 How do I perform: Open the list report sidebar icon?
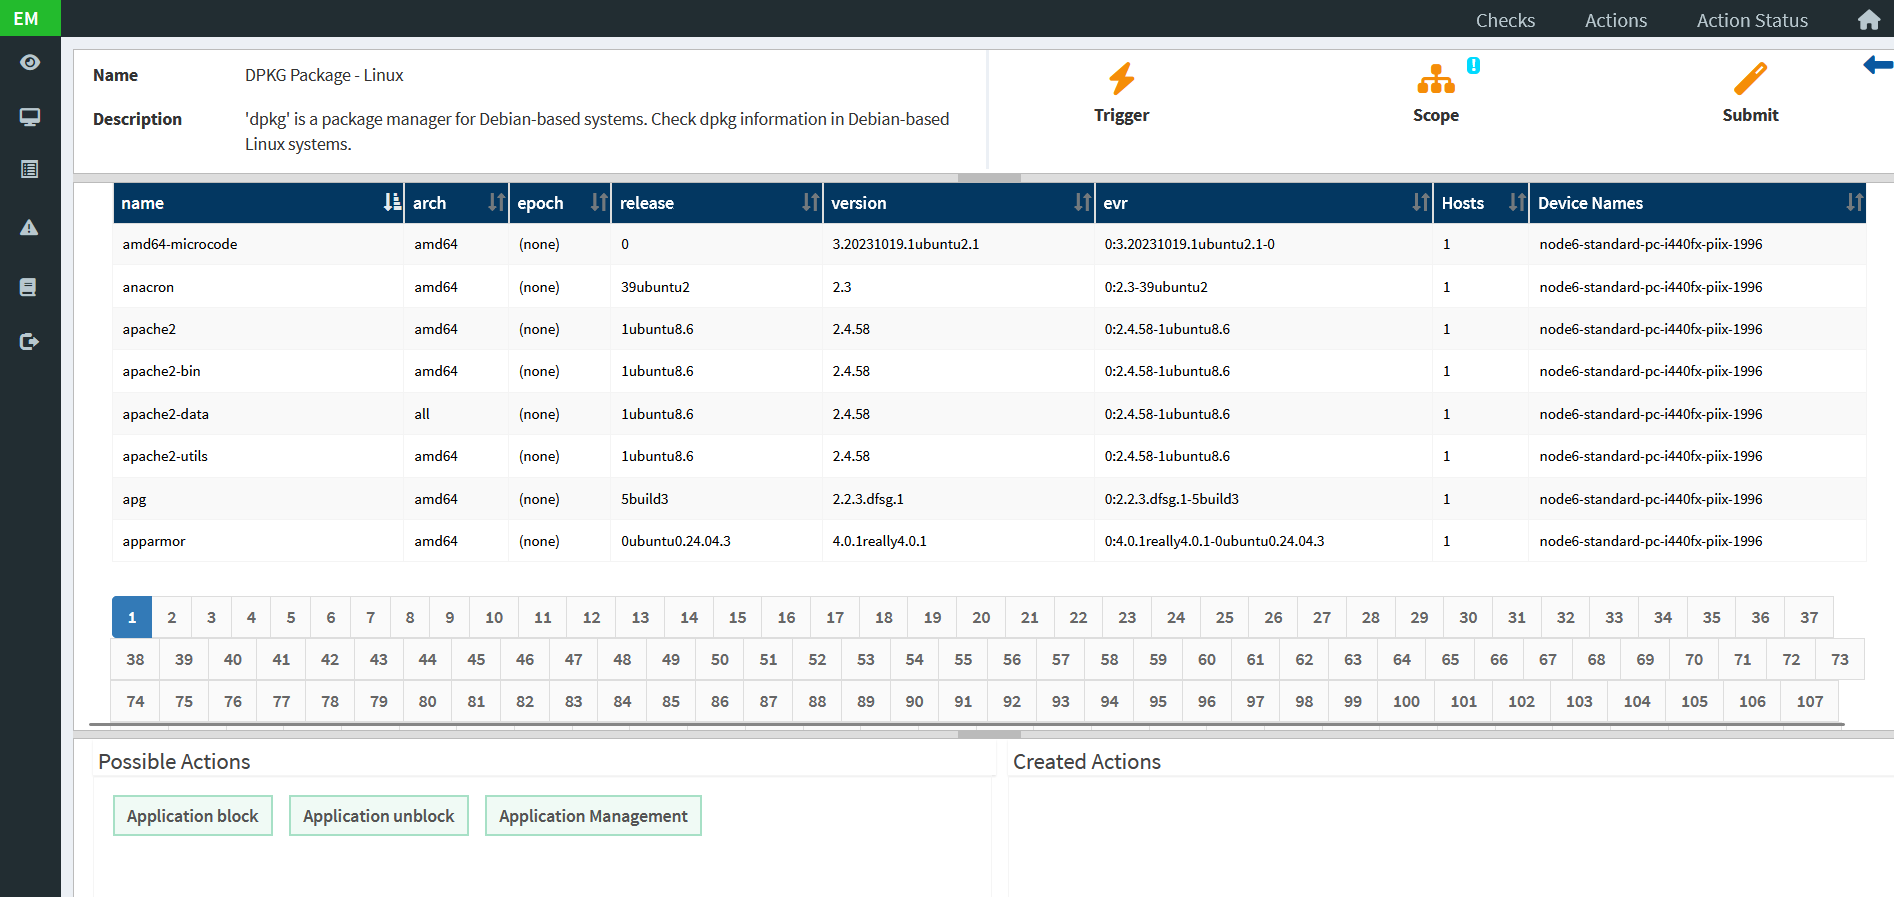point(30,169)
